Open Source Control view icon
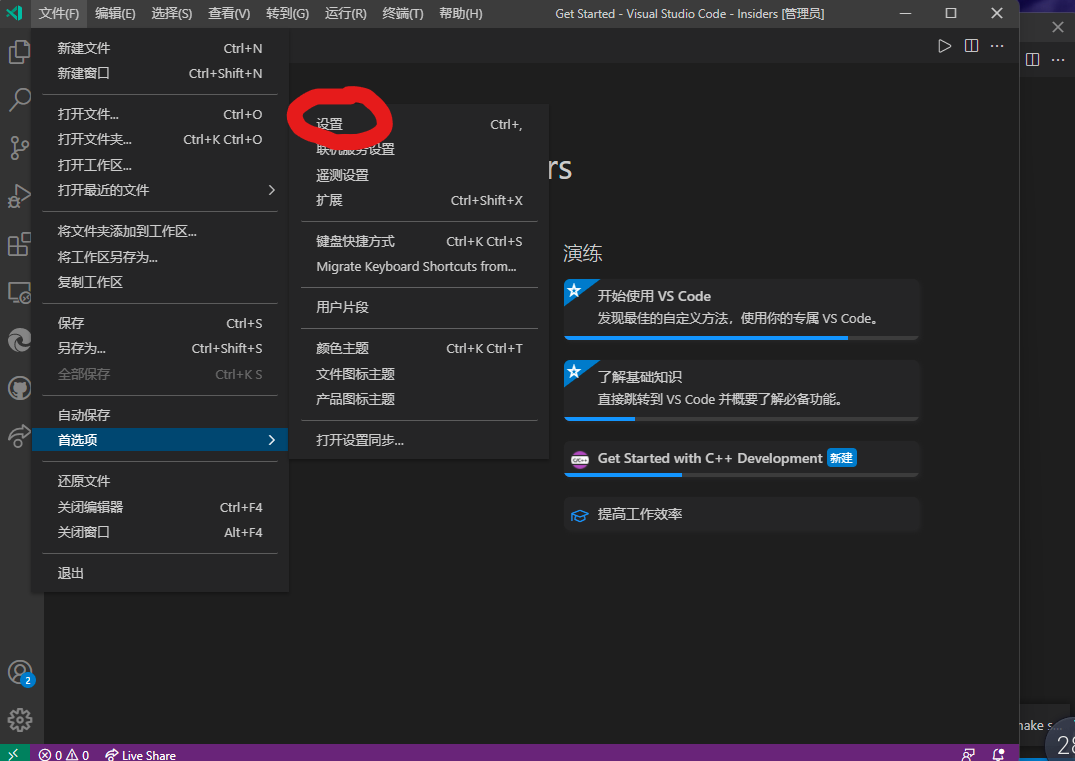Viewport: 1075px width, 761px height. pyautogui.click(x=19, y=147)
